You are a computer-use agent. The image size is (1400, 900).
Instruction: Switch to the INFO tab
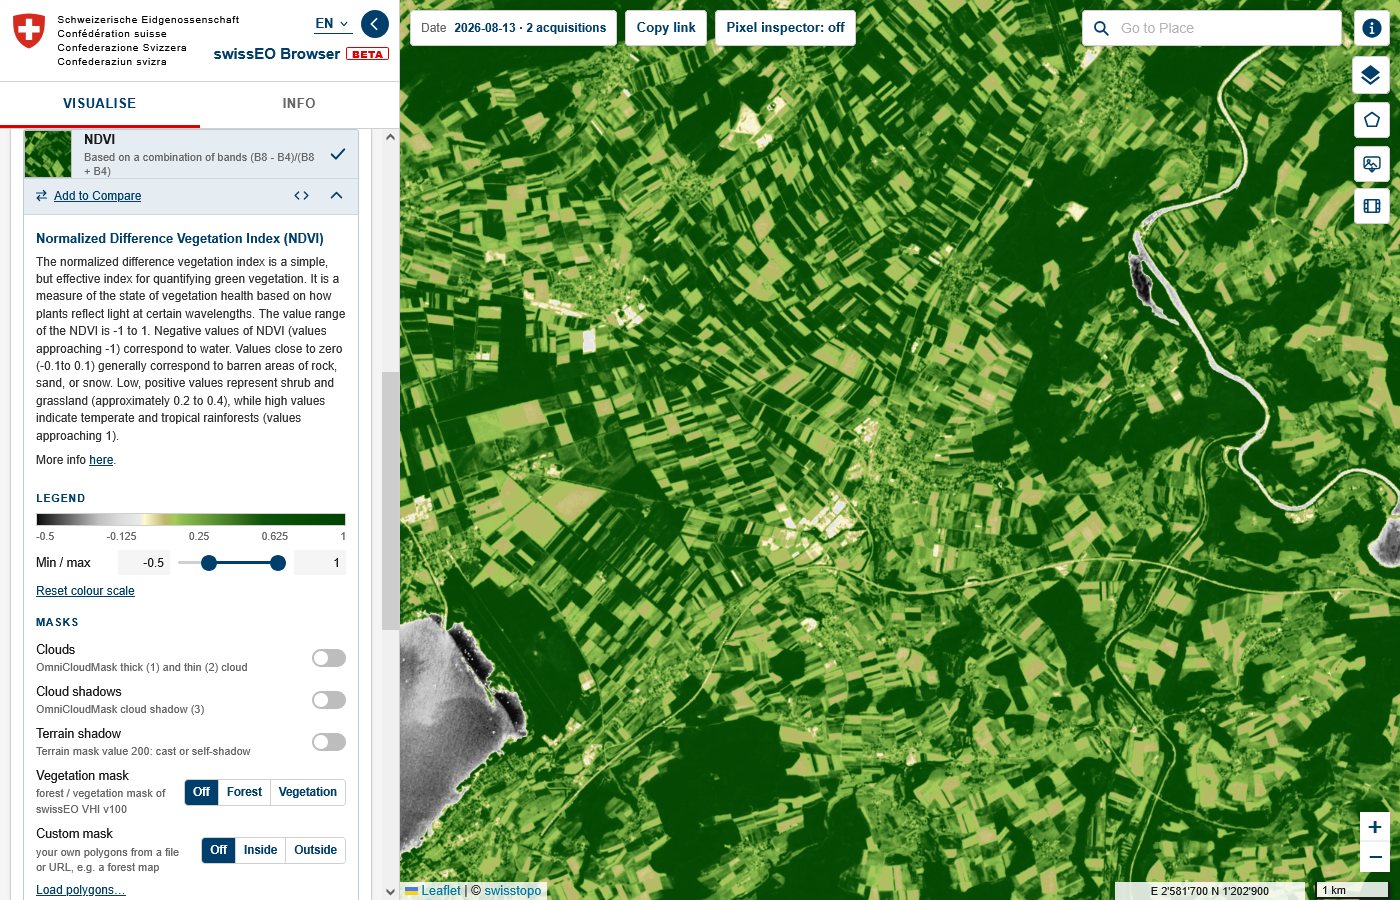(299, 103)
